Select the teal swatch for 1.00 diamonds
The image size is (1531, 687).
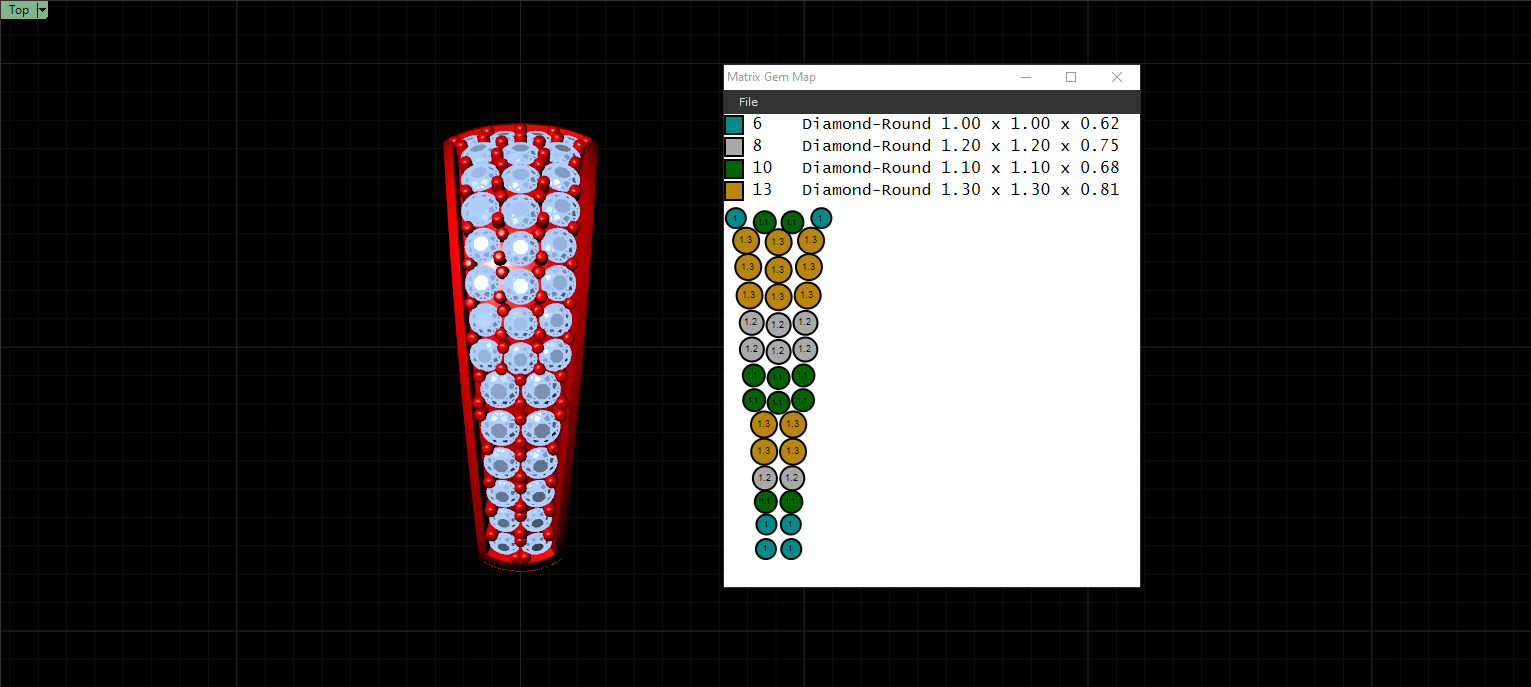pos(734,125)
